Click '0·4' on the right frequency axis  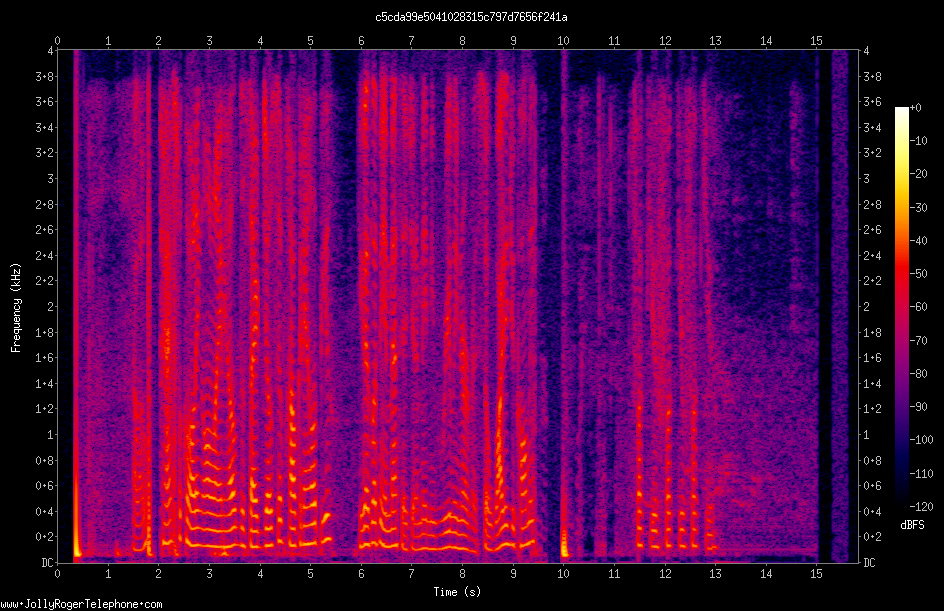[872, 512]
